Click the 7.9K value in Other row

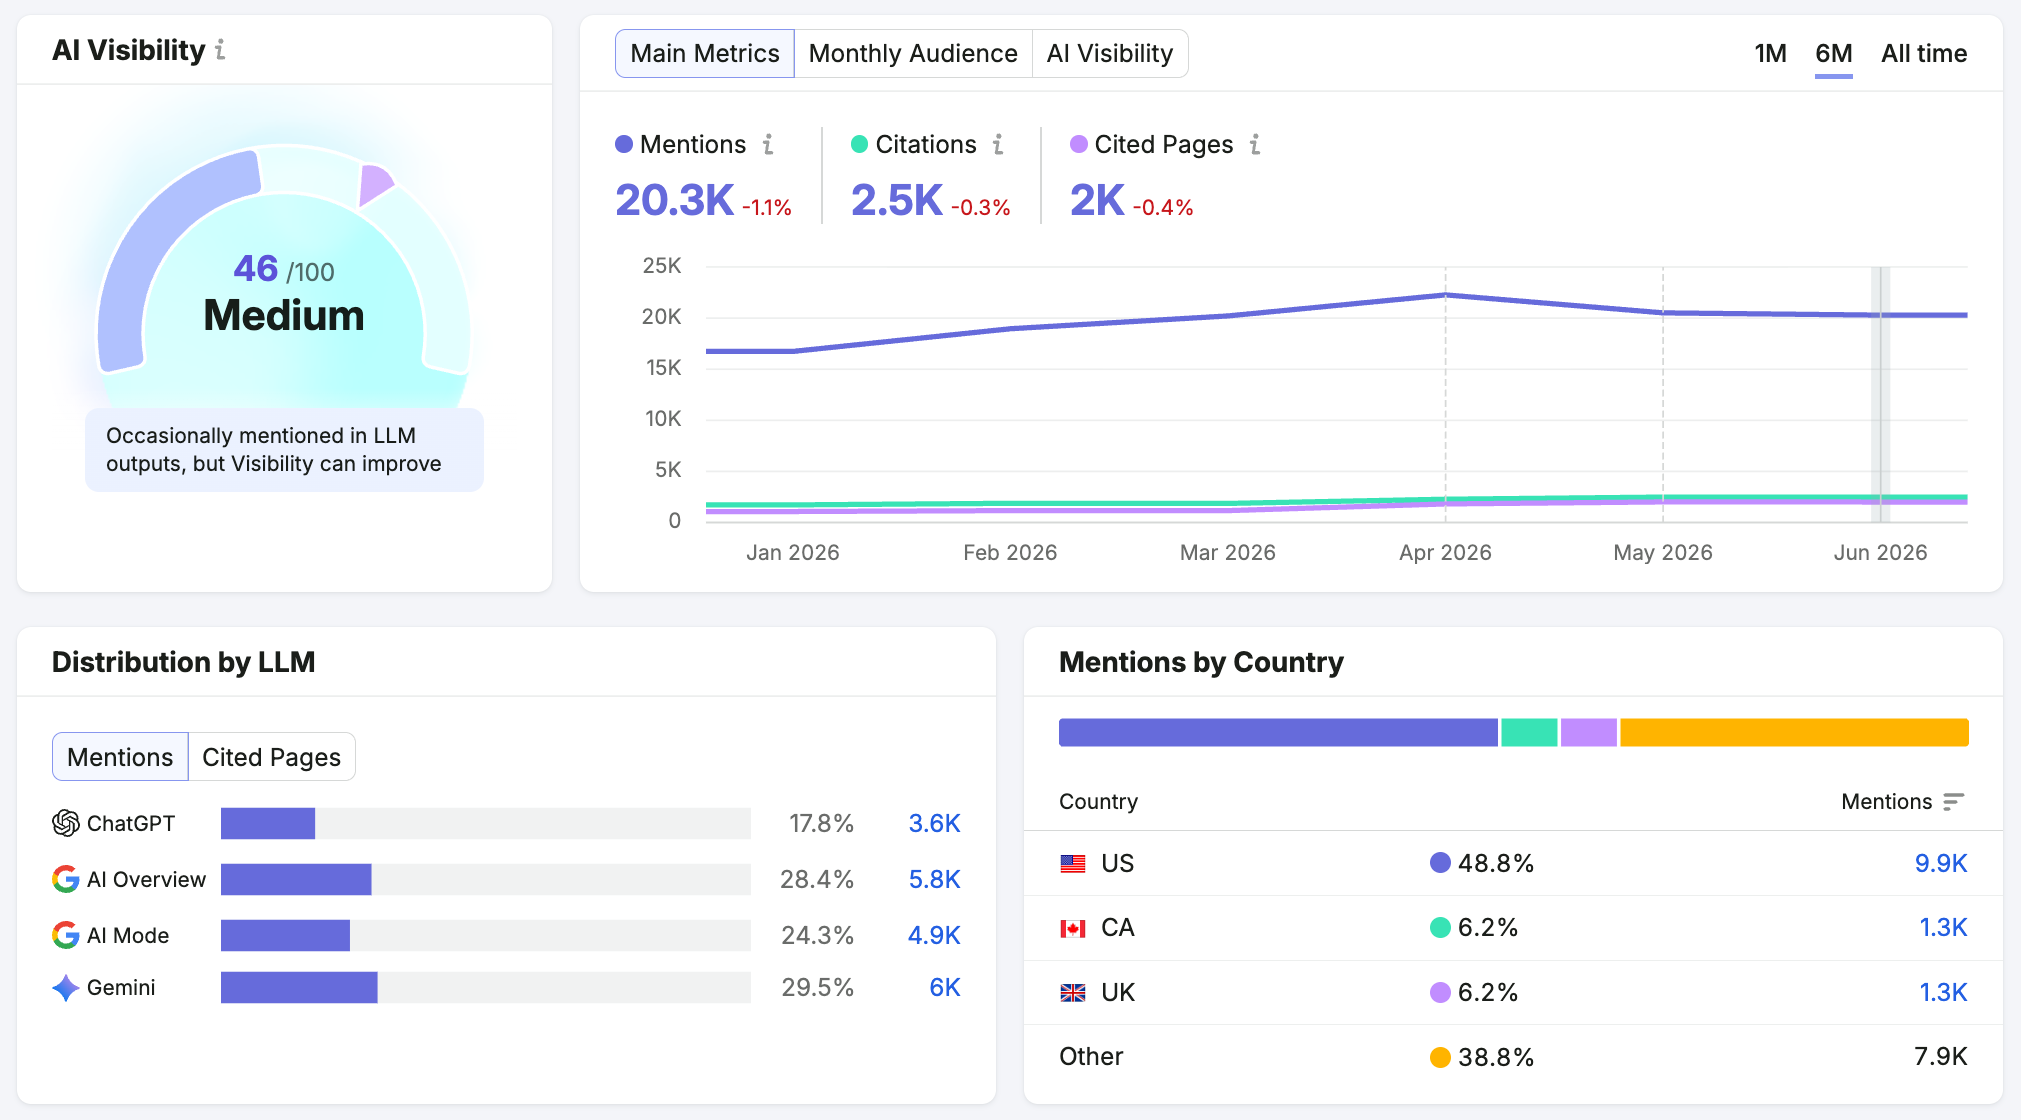[1940, 1057]
